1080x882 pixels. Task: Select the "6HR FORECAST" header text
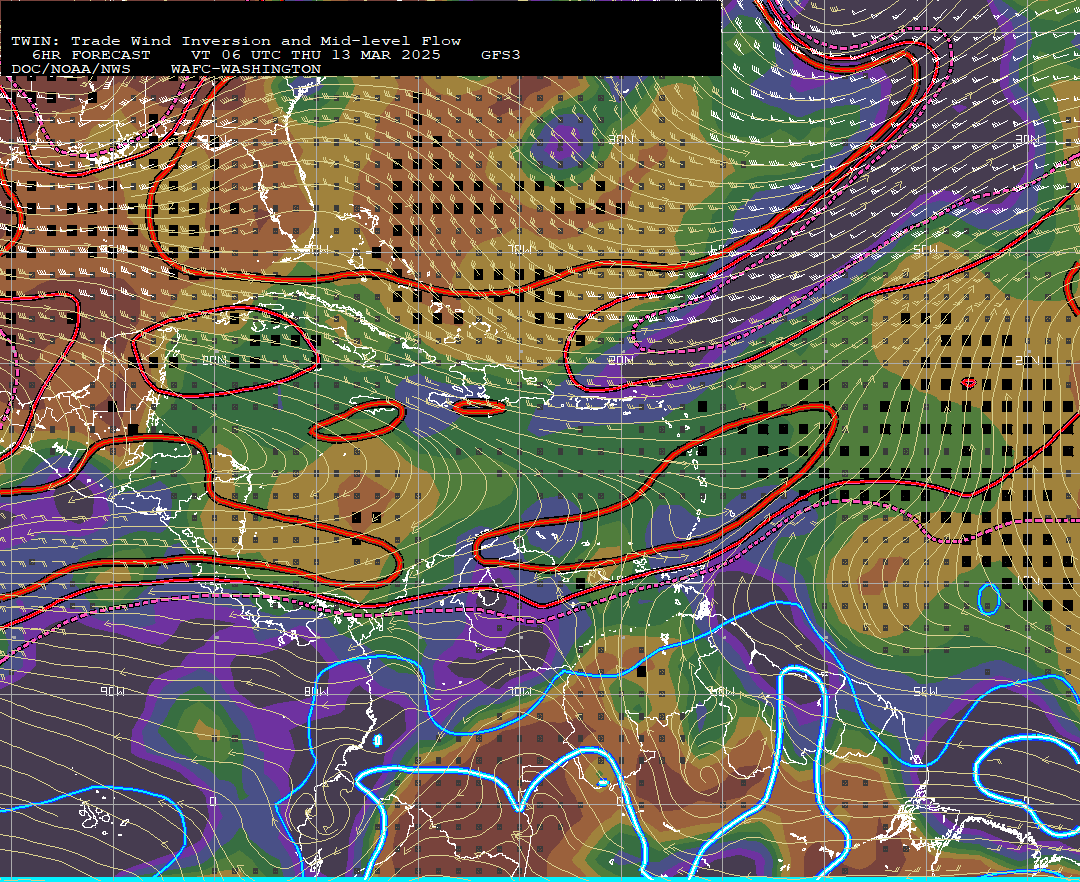pyautogui.click(x=91, y=55)
